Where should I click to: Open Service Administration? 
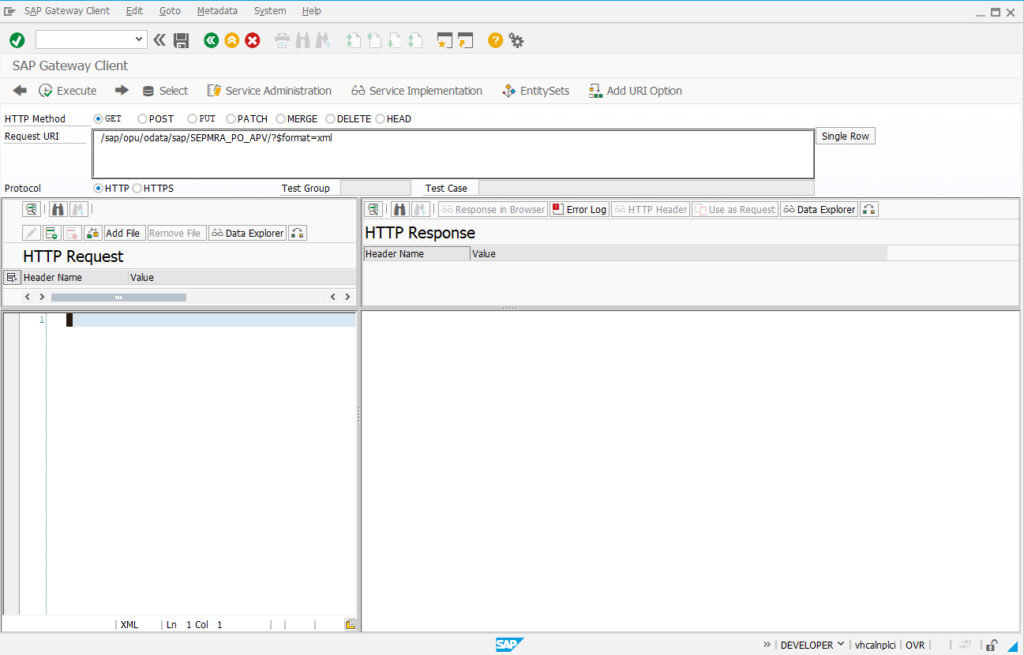click(x=269, y=91)
